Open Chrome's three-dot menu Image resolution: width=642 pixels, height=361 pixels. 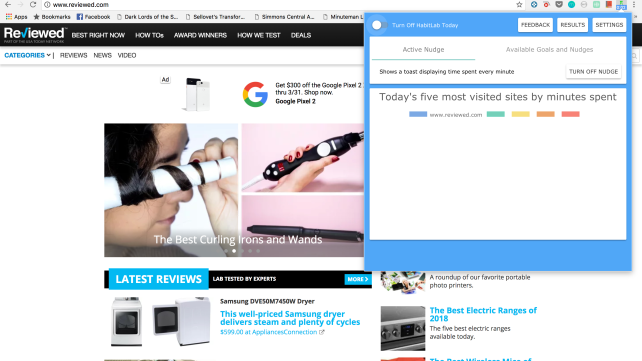[x=634, y=5]
